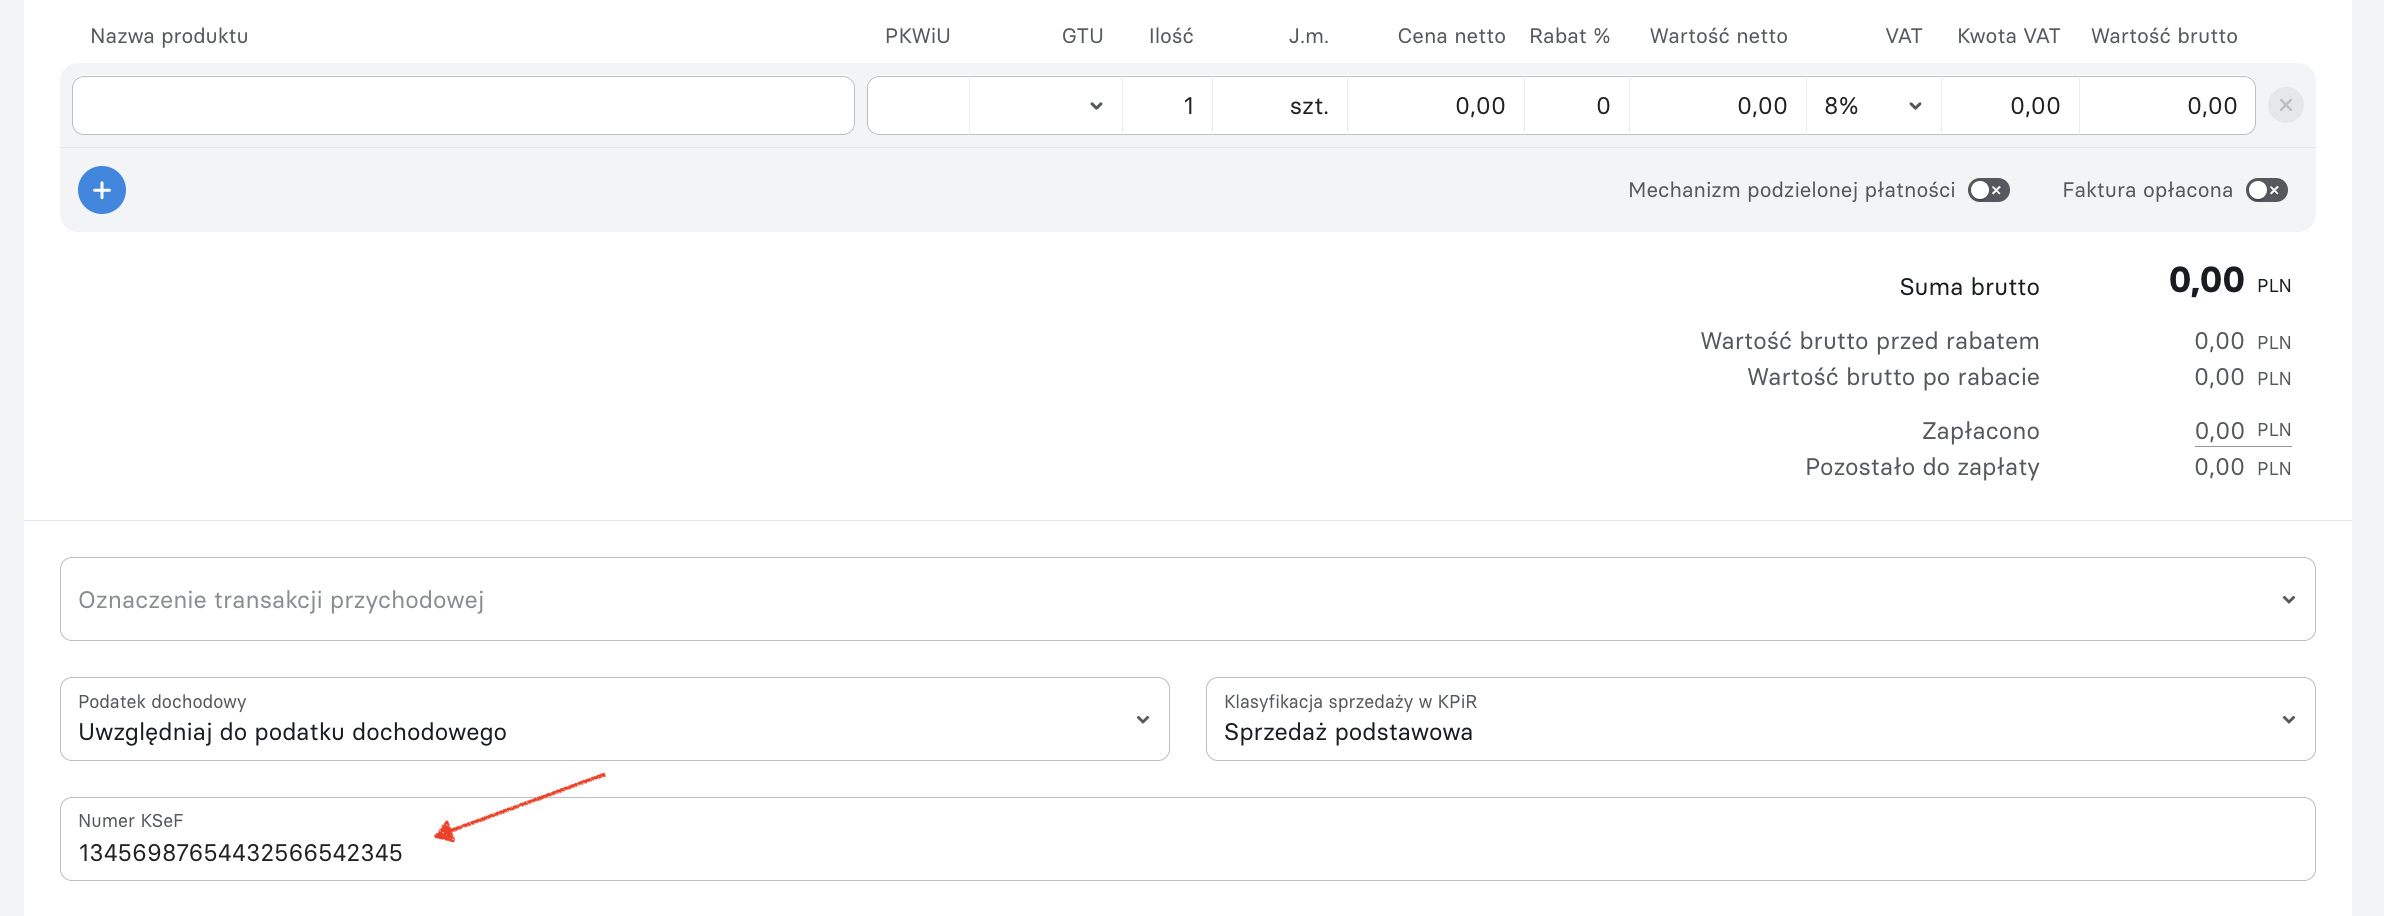Click the Pozostało do zapłaty label
Image resolution: width=2384 pixels, height=916 pixels.
click(1922, 467)
